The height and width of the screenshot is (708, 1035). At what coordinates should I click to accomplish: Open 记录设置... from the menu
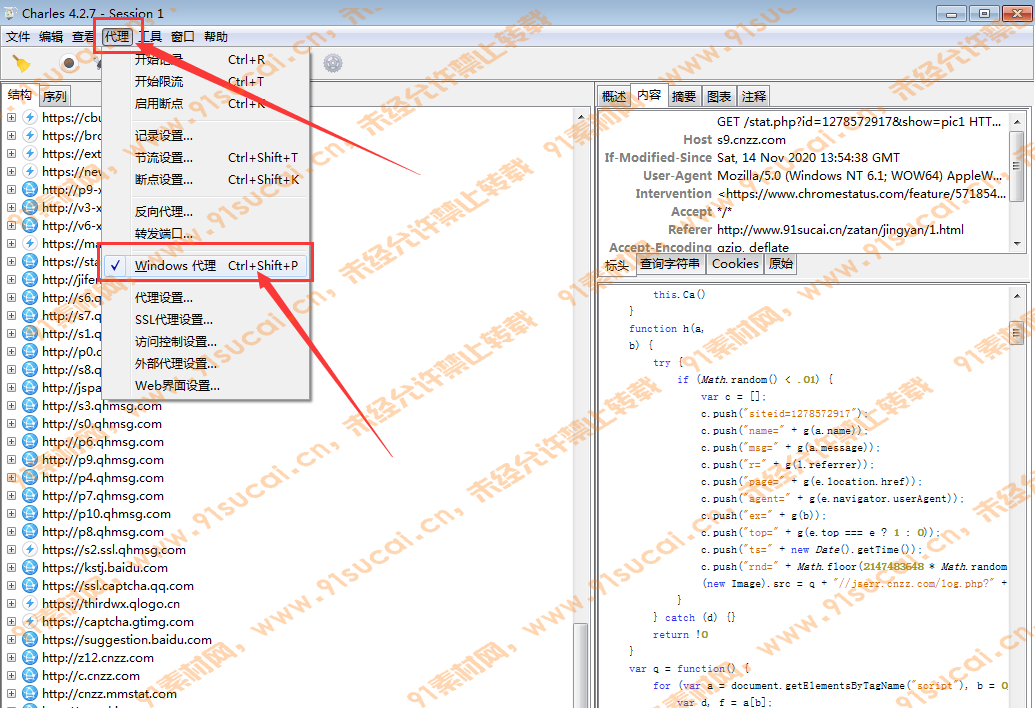click(205, 135)
